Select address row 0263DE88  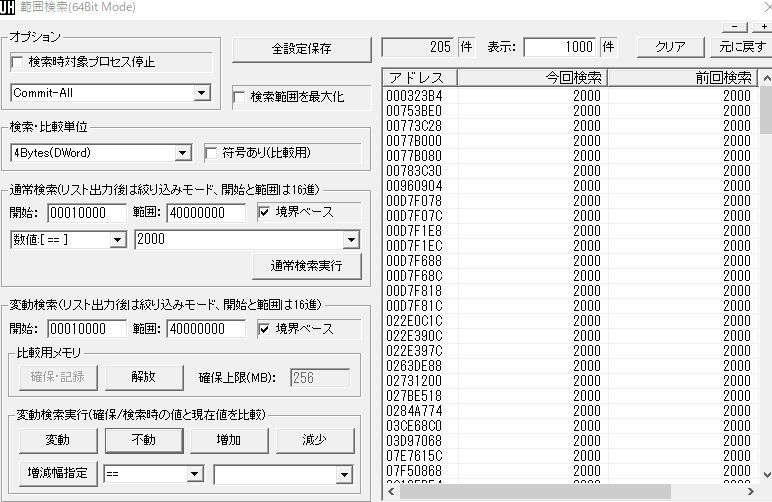click(x=571, y=366)
